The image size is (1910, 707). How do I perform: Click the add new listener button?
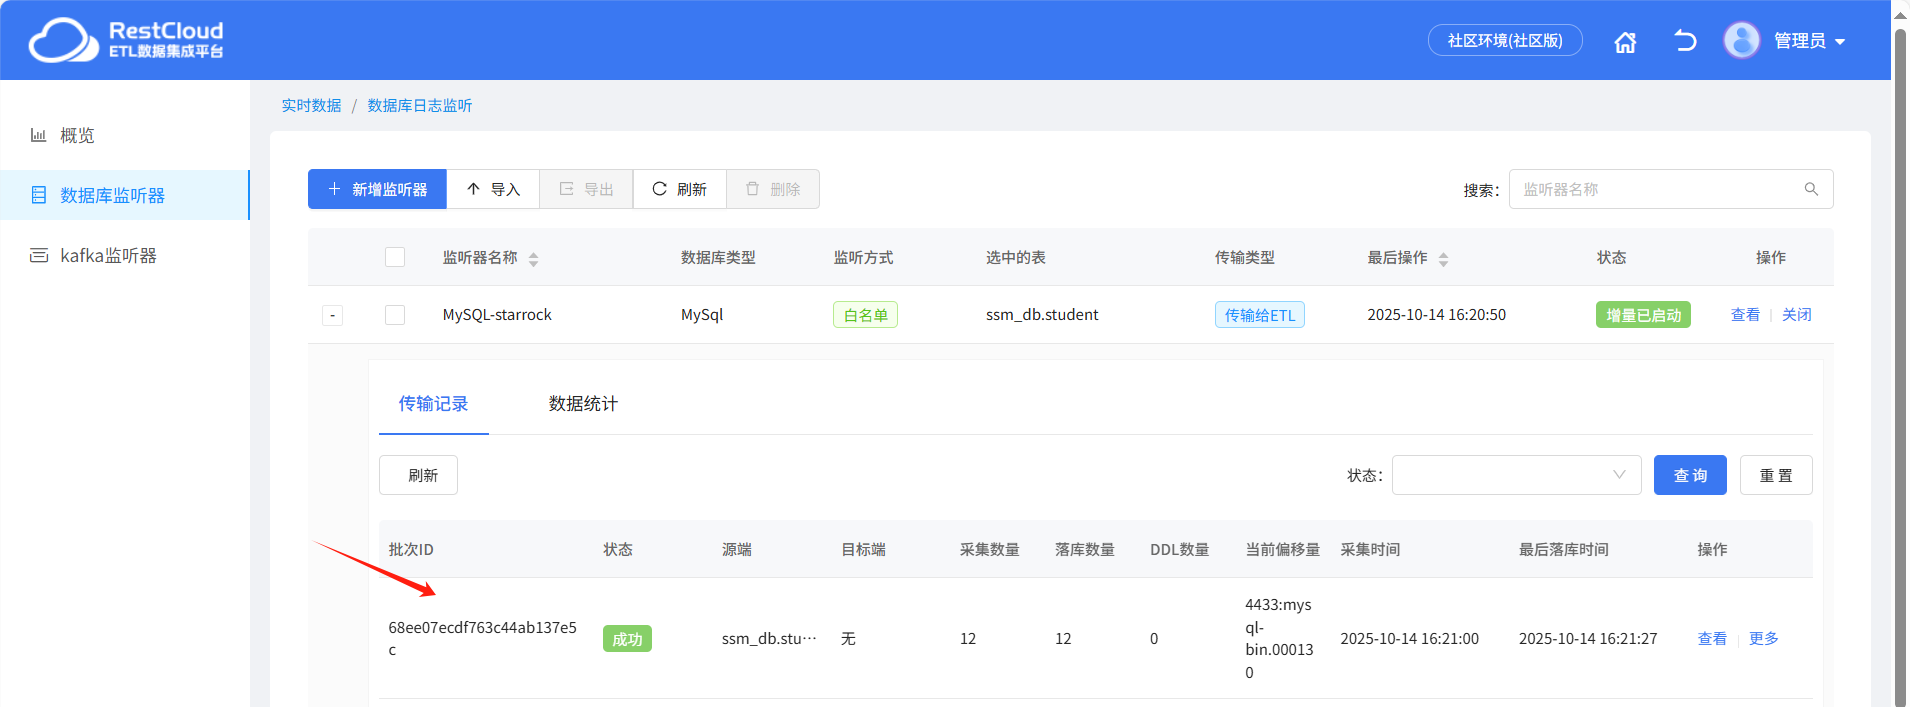pos(377,189)
